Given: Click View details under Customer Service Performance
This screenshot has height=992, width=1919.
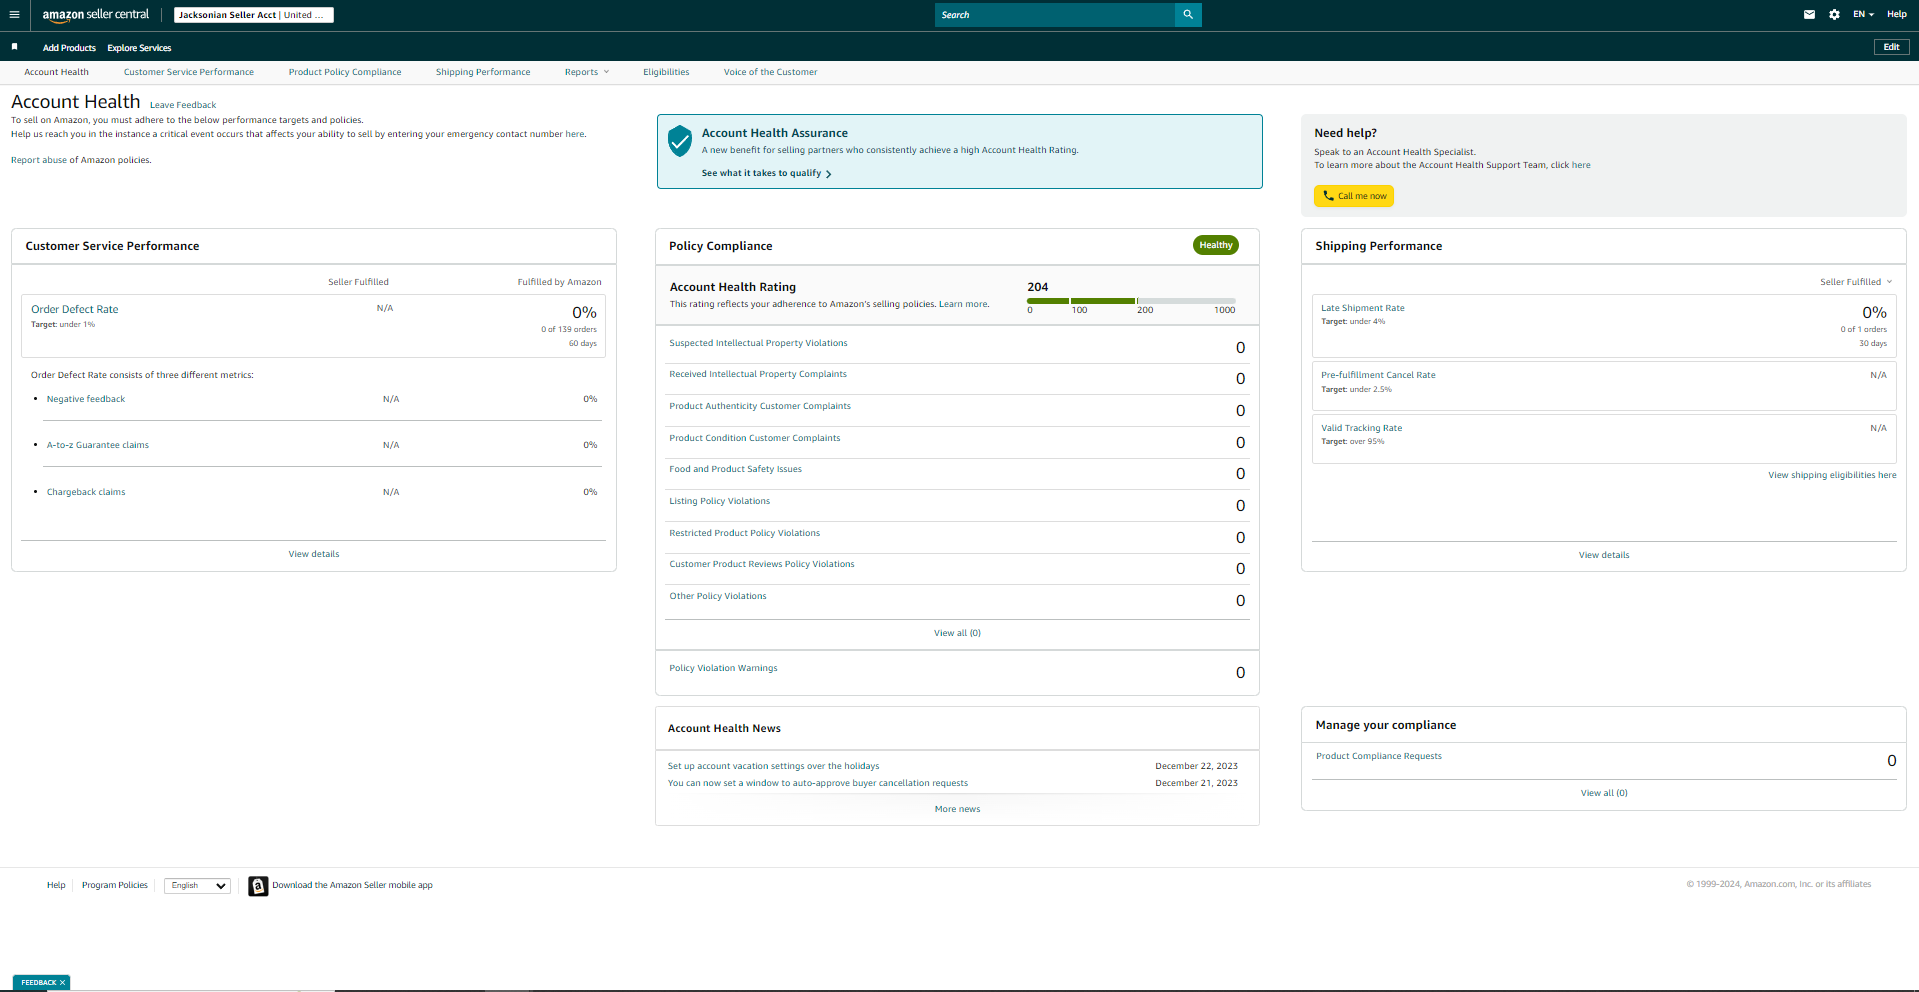Looking at the screenshot, I should point(314,554).
